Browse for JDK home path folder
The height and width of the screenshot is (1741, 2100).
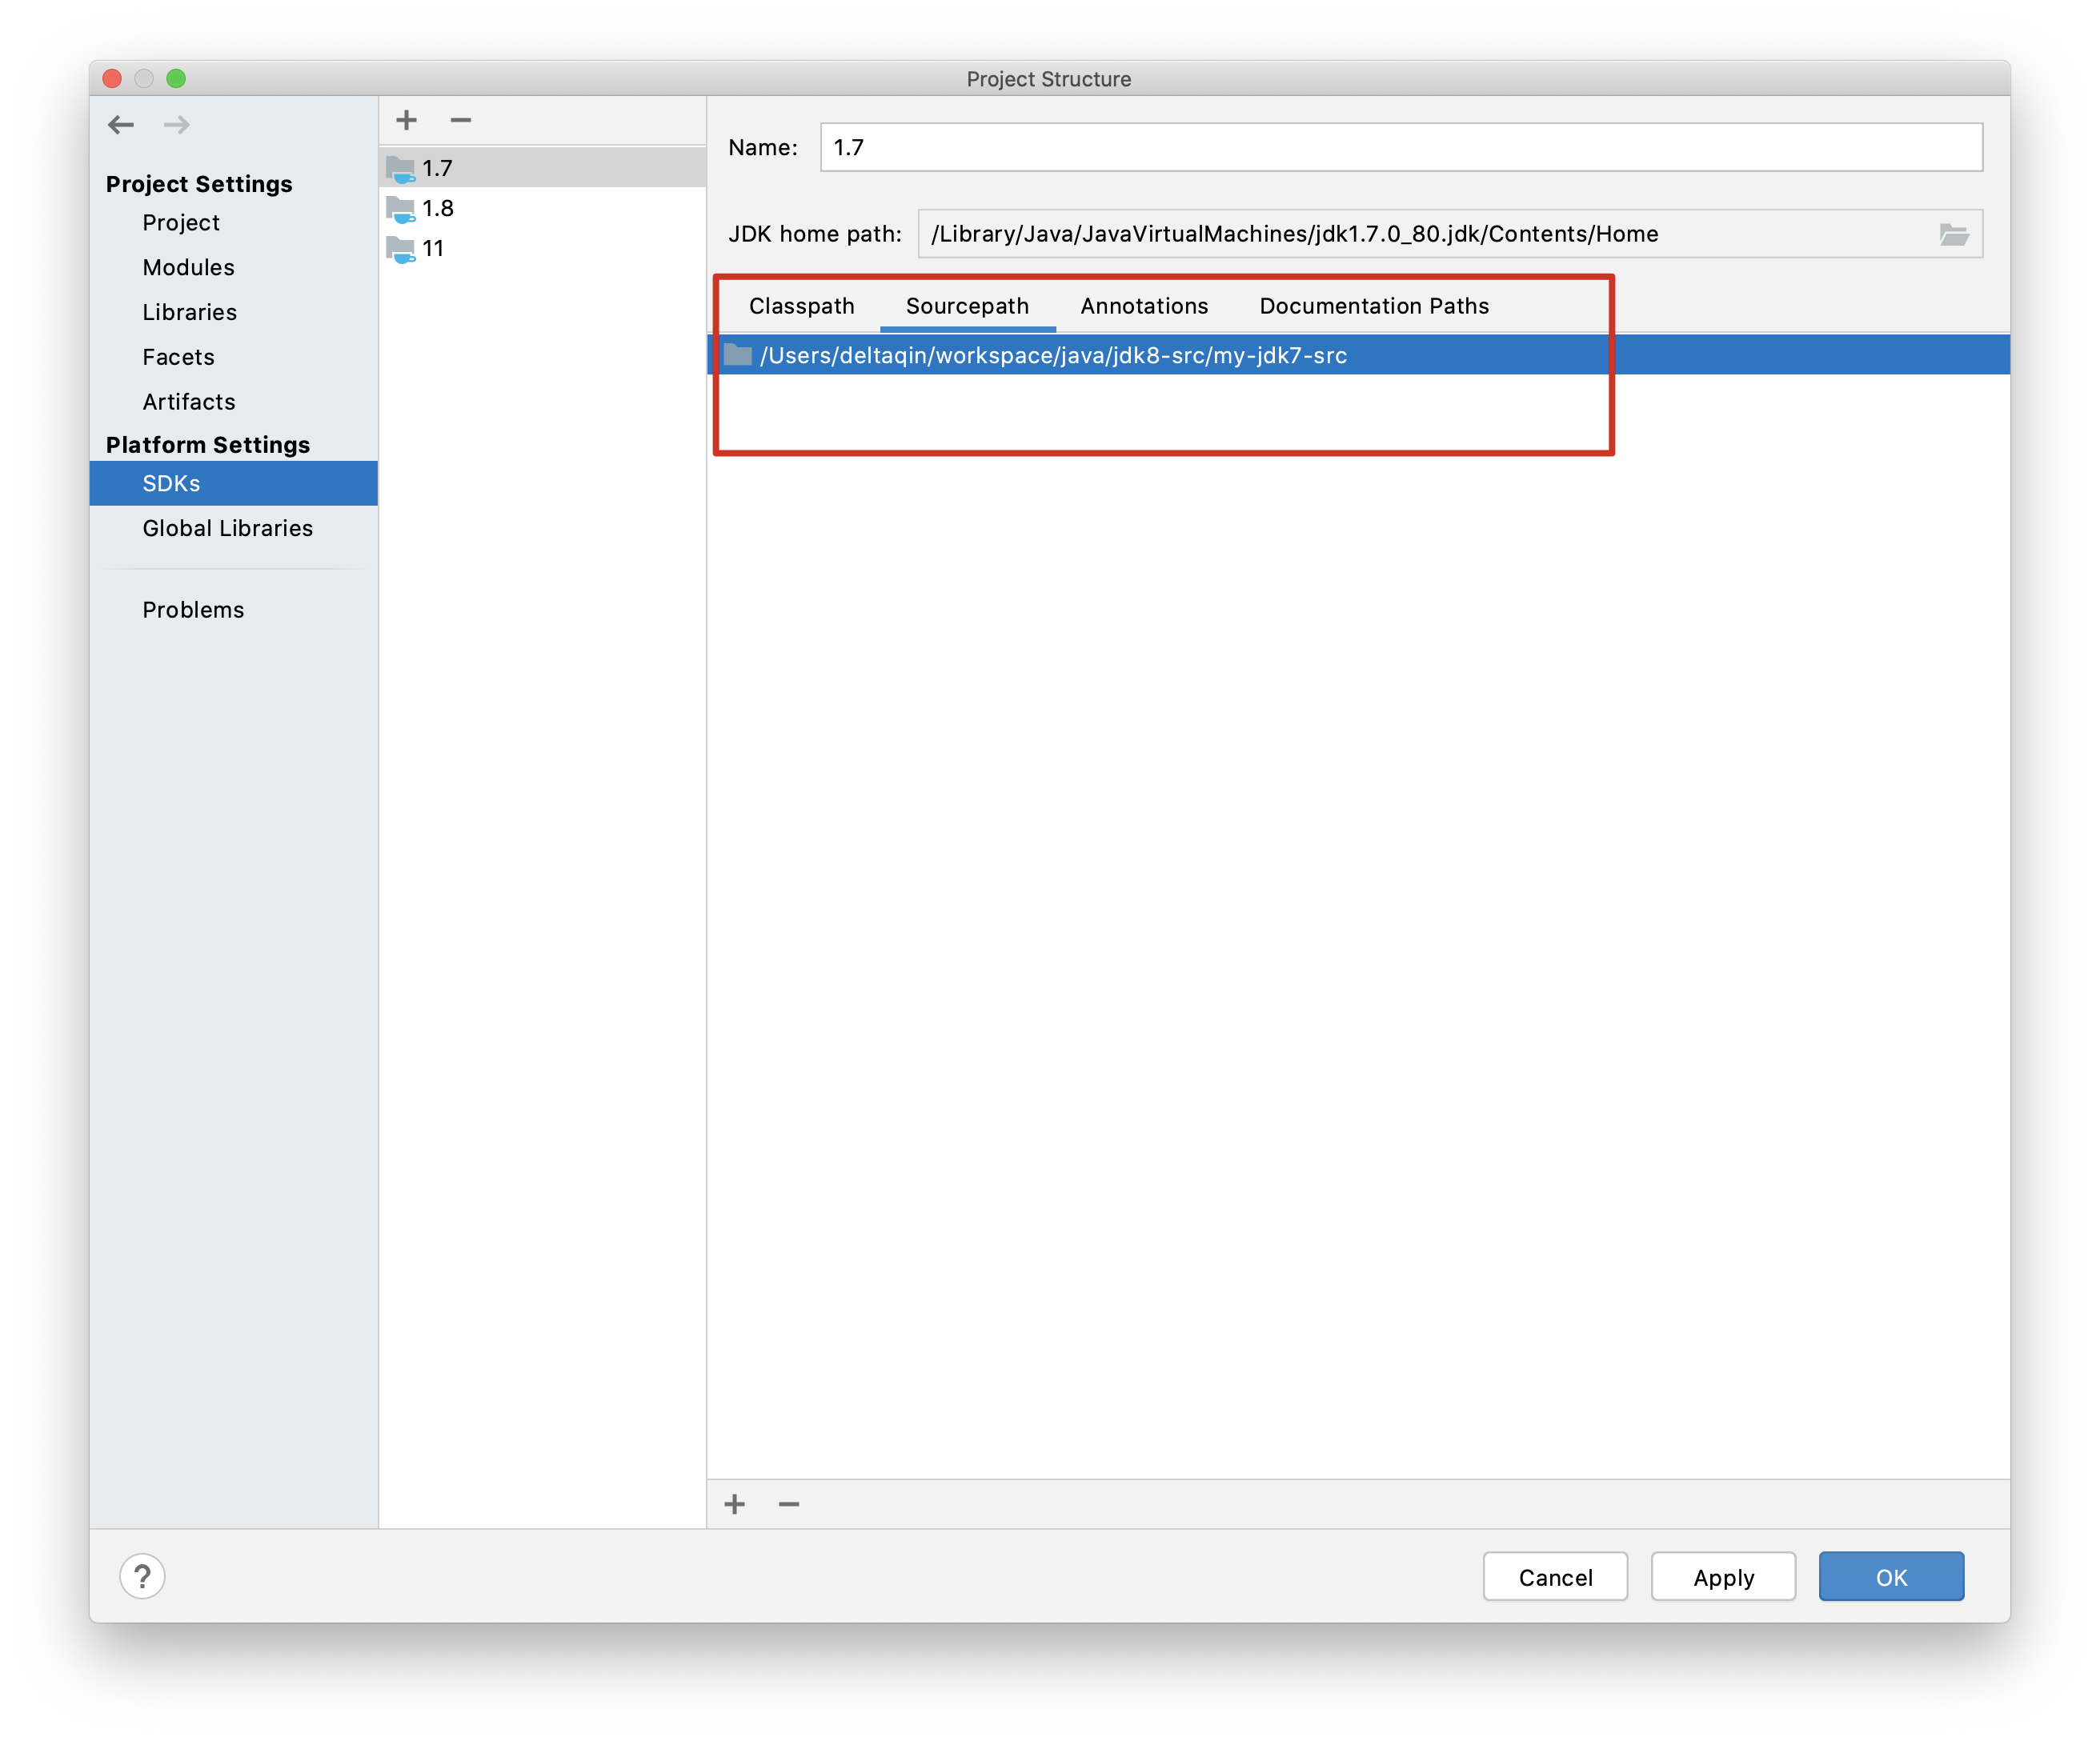coord(1953,234)
